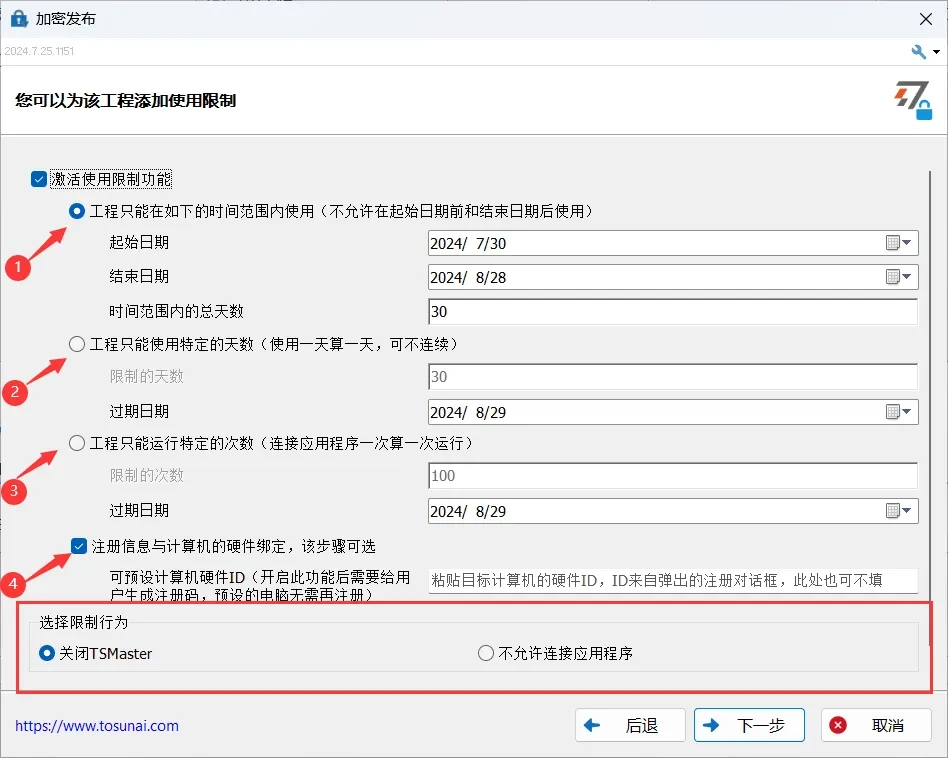
Task: Click the TSMaster lock logo in the header
Action: [913, 102]
